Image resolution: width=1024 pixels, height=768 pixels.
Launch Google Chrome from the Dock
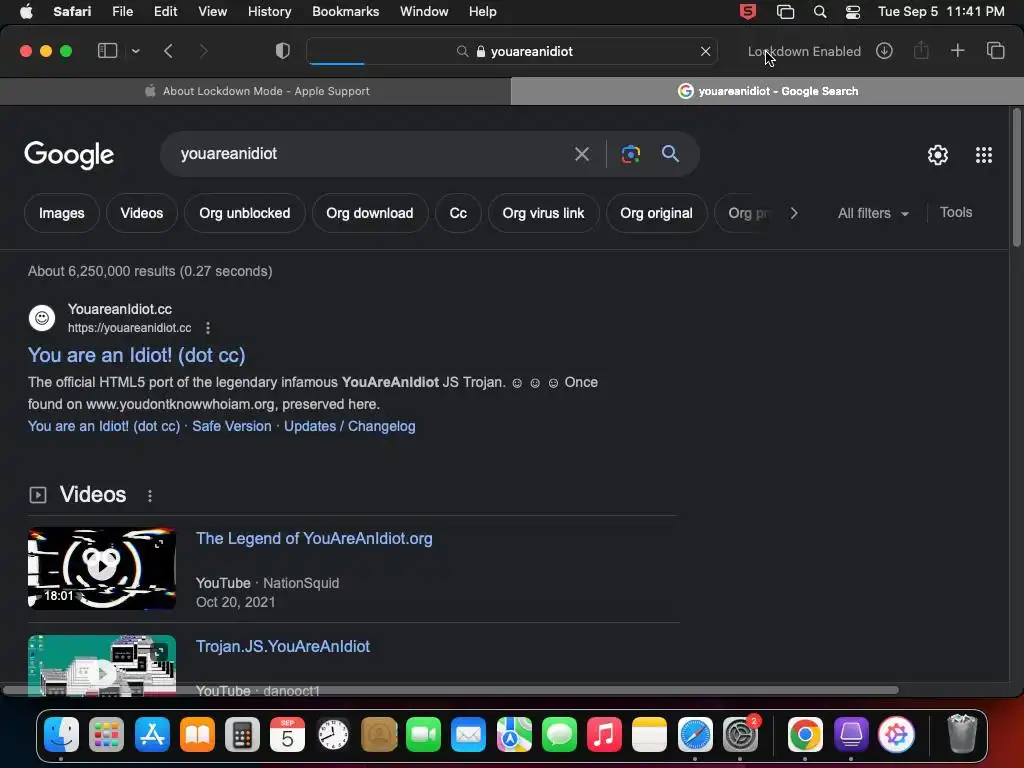[x=805, y=735]
